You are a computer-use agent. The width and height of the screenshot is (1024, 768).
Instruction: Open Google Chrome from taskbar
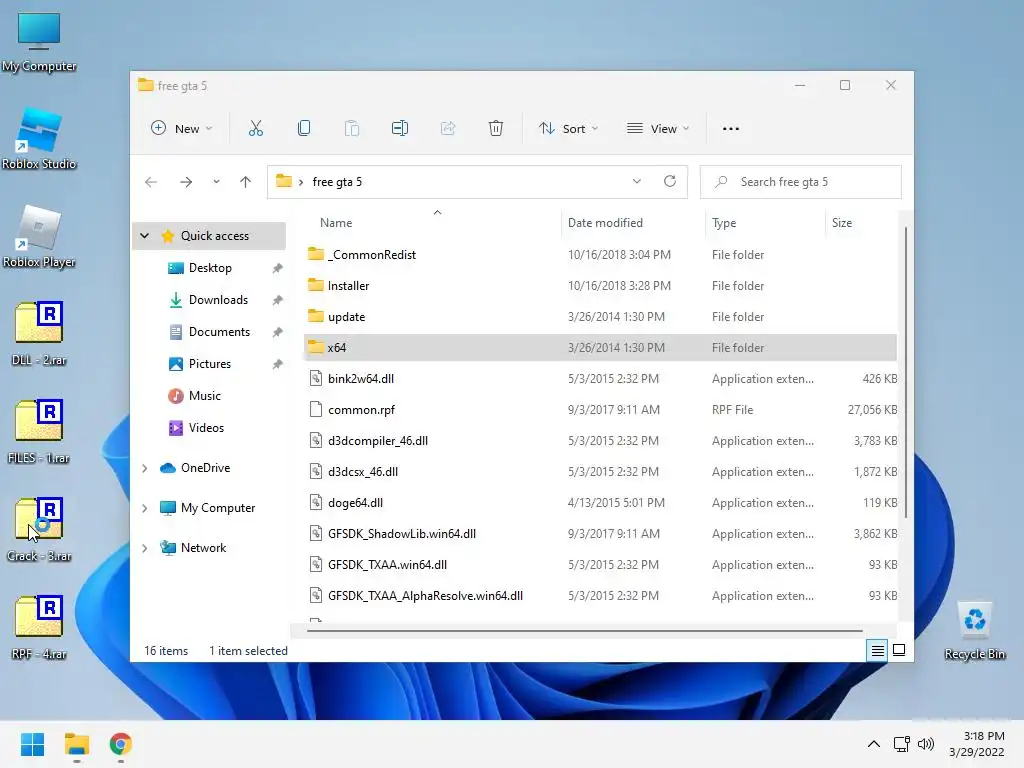pyautogui.click(x=120, y=744)
